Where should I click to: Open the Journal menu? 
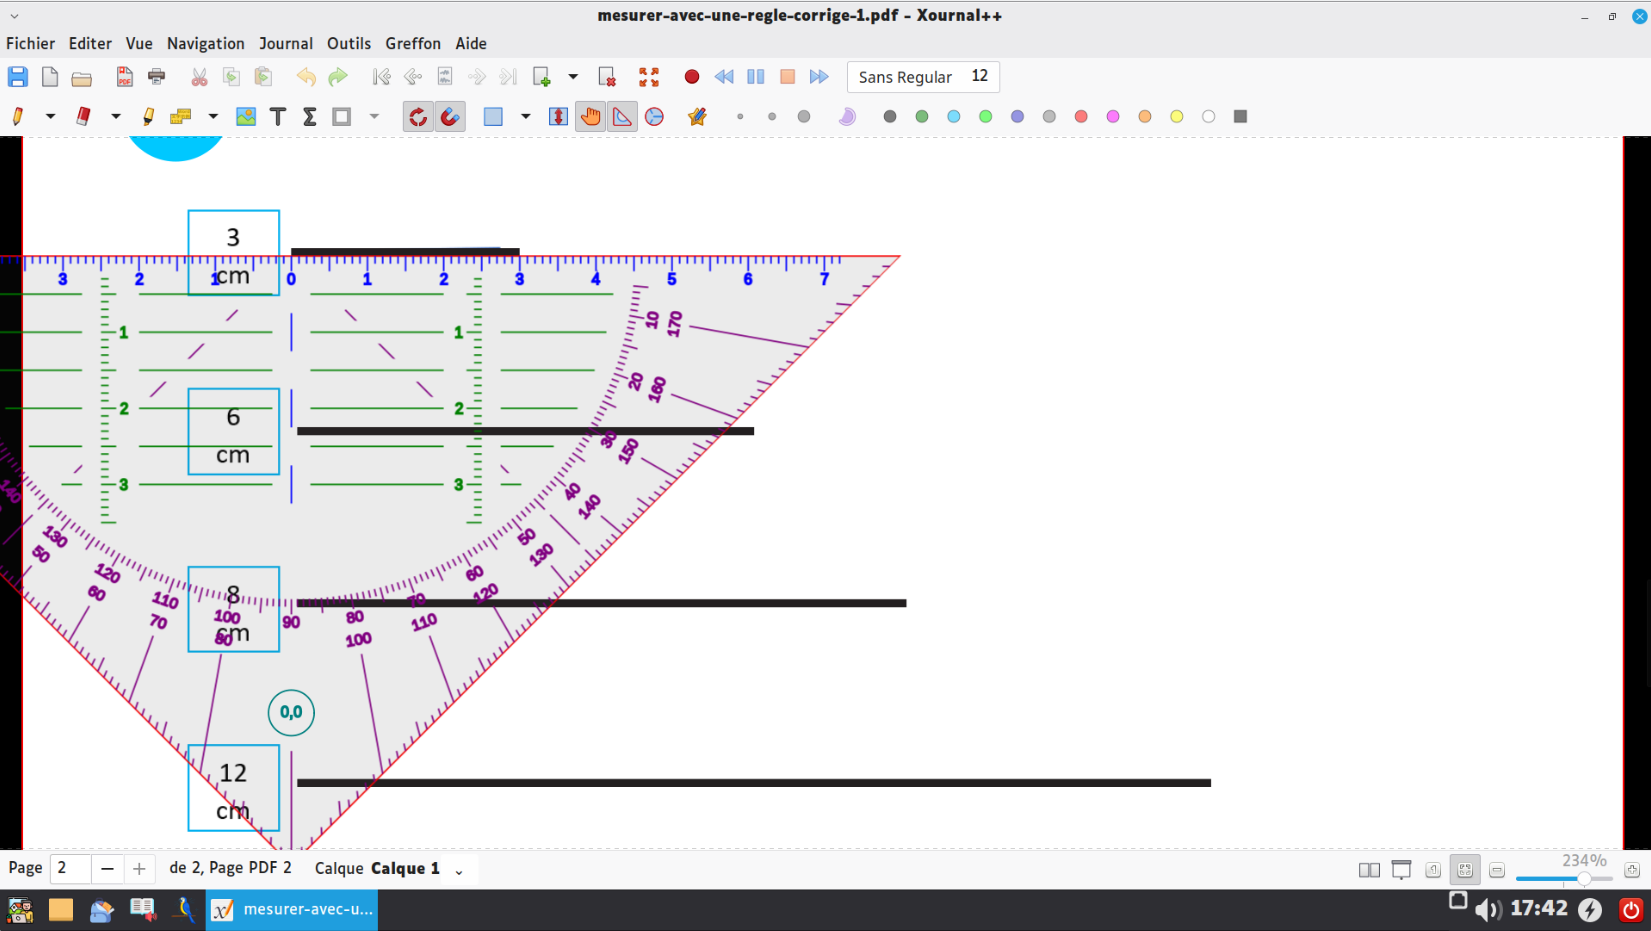[285, 44]
